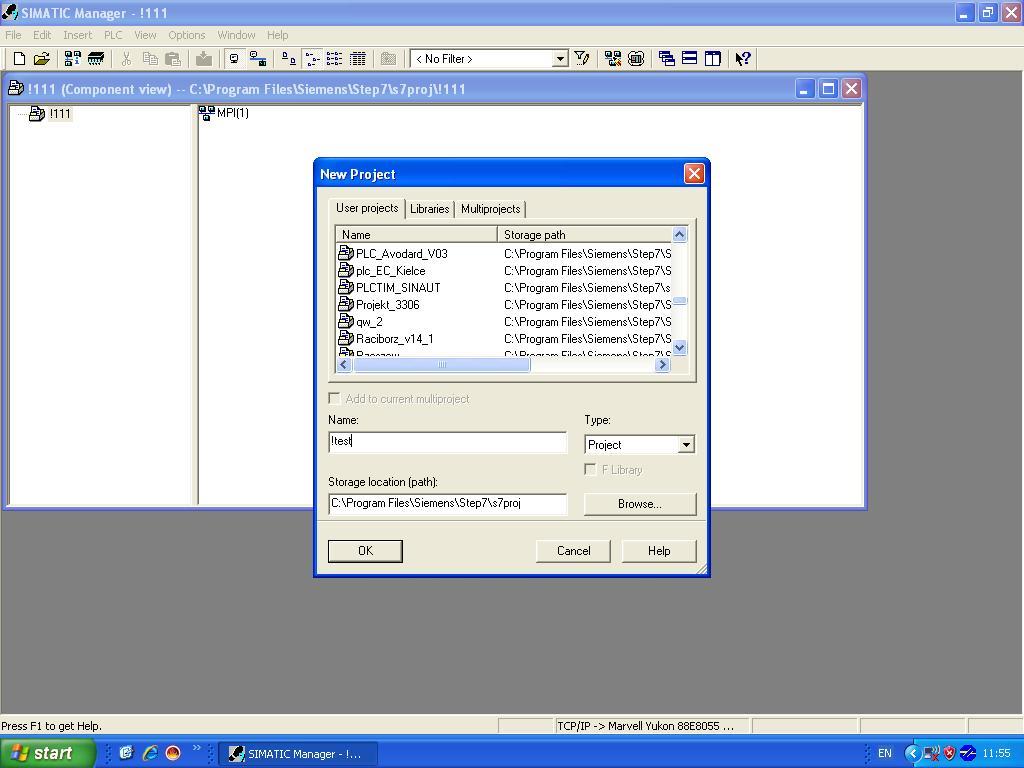
Task: Click the Cancel button
Action: (573, 551)
